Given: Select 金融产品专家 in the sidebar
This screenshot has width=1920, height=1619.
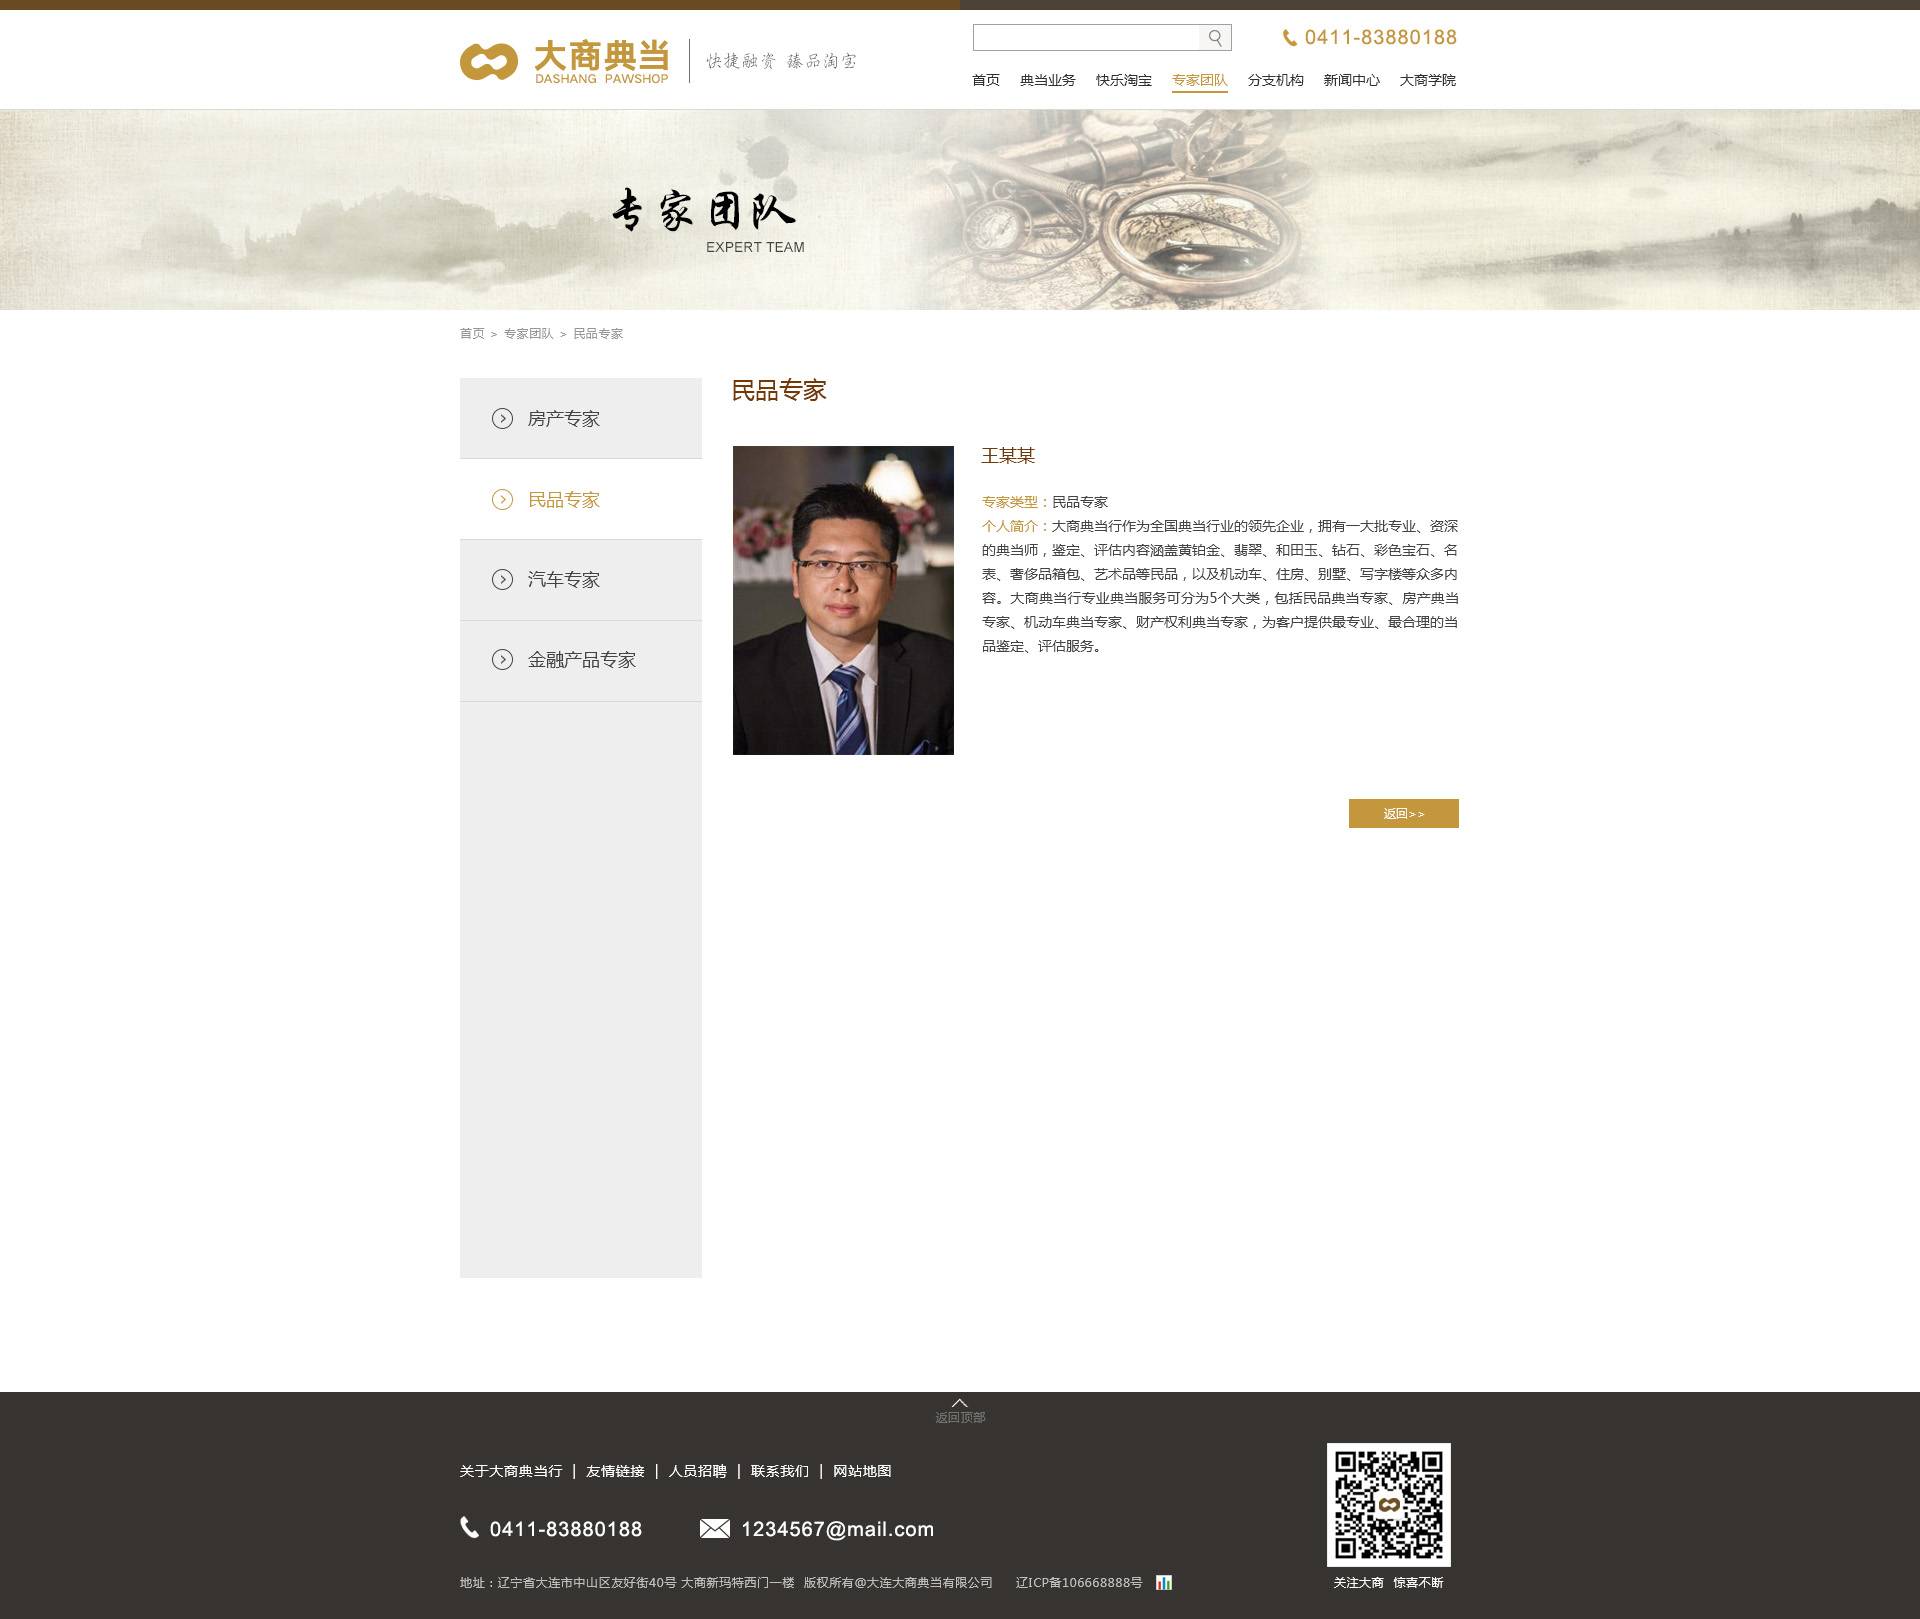Looking at the screenshot, I should 581,661.
